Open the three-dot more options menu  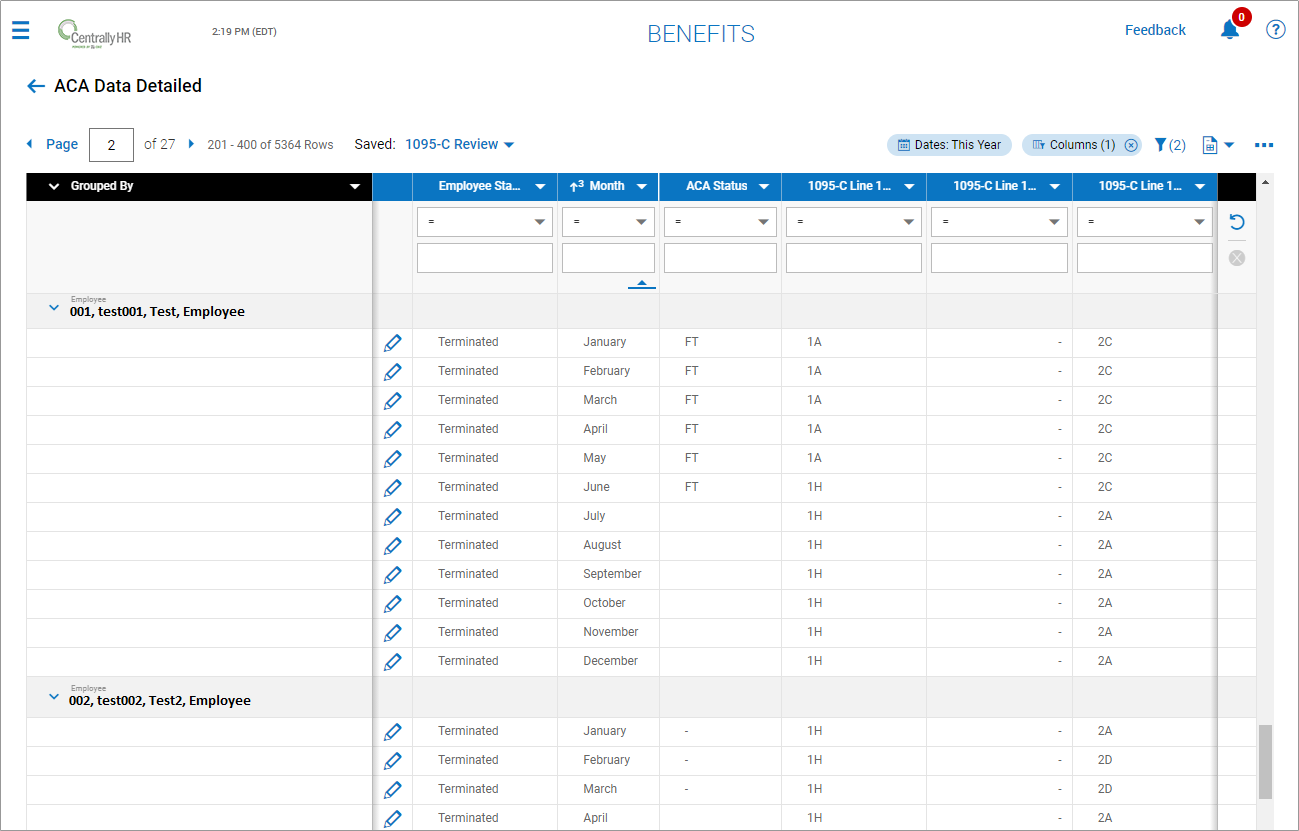(x=1264, y=145)
